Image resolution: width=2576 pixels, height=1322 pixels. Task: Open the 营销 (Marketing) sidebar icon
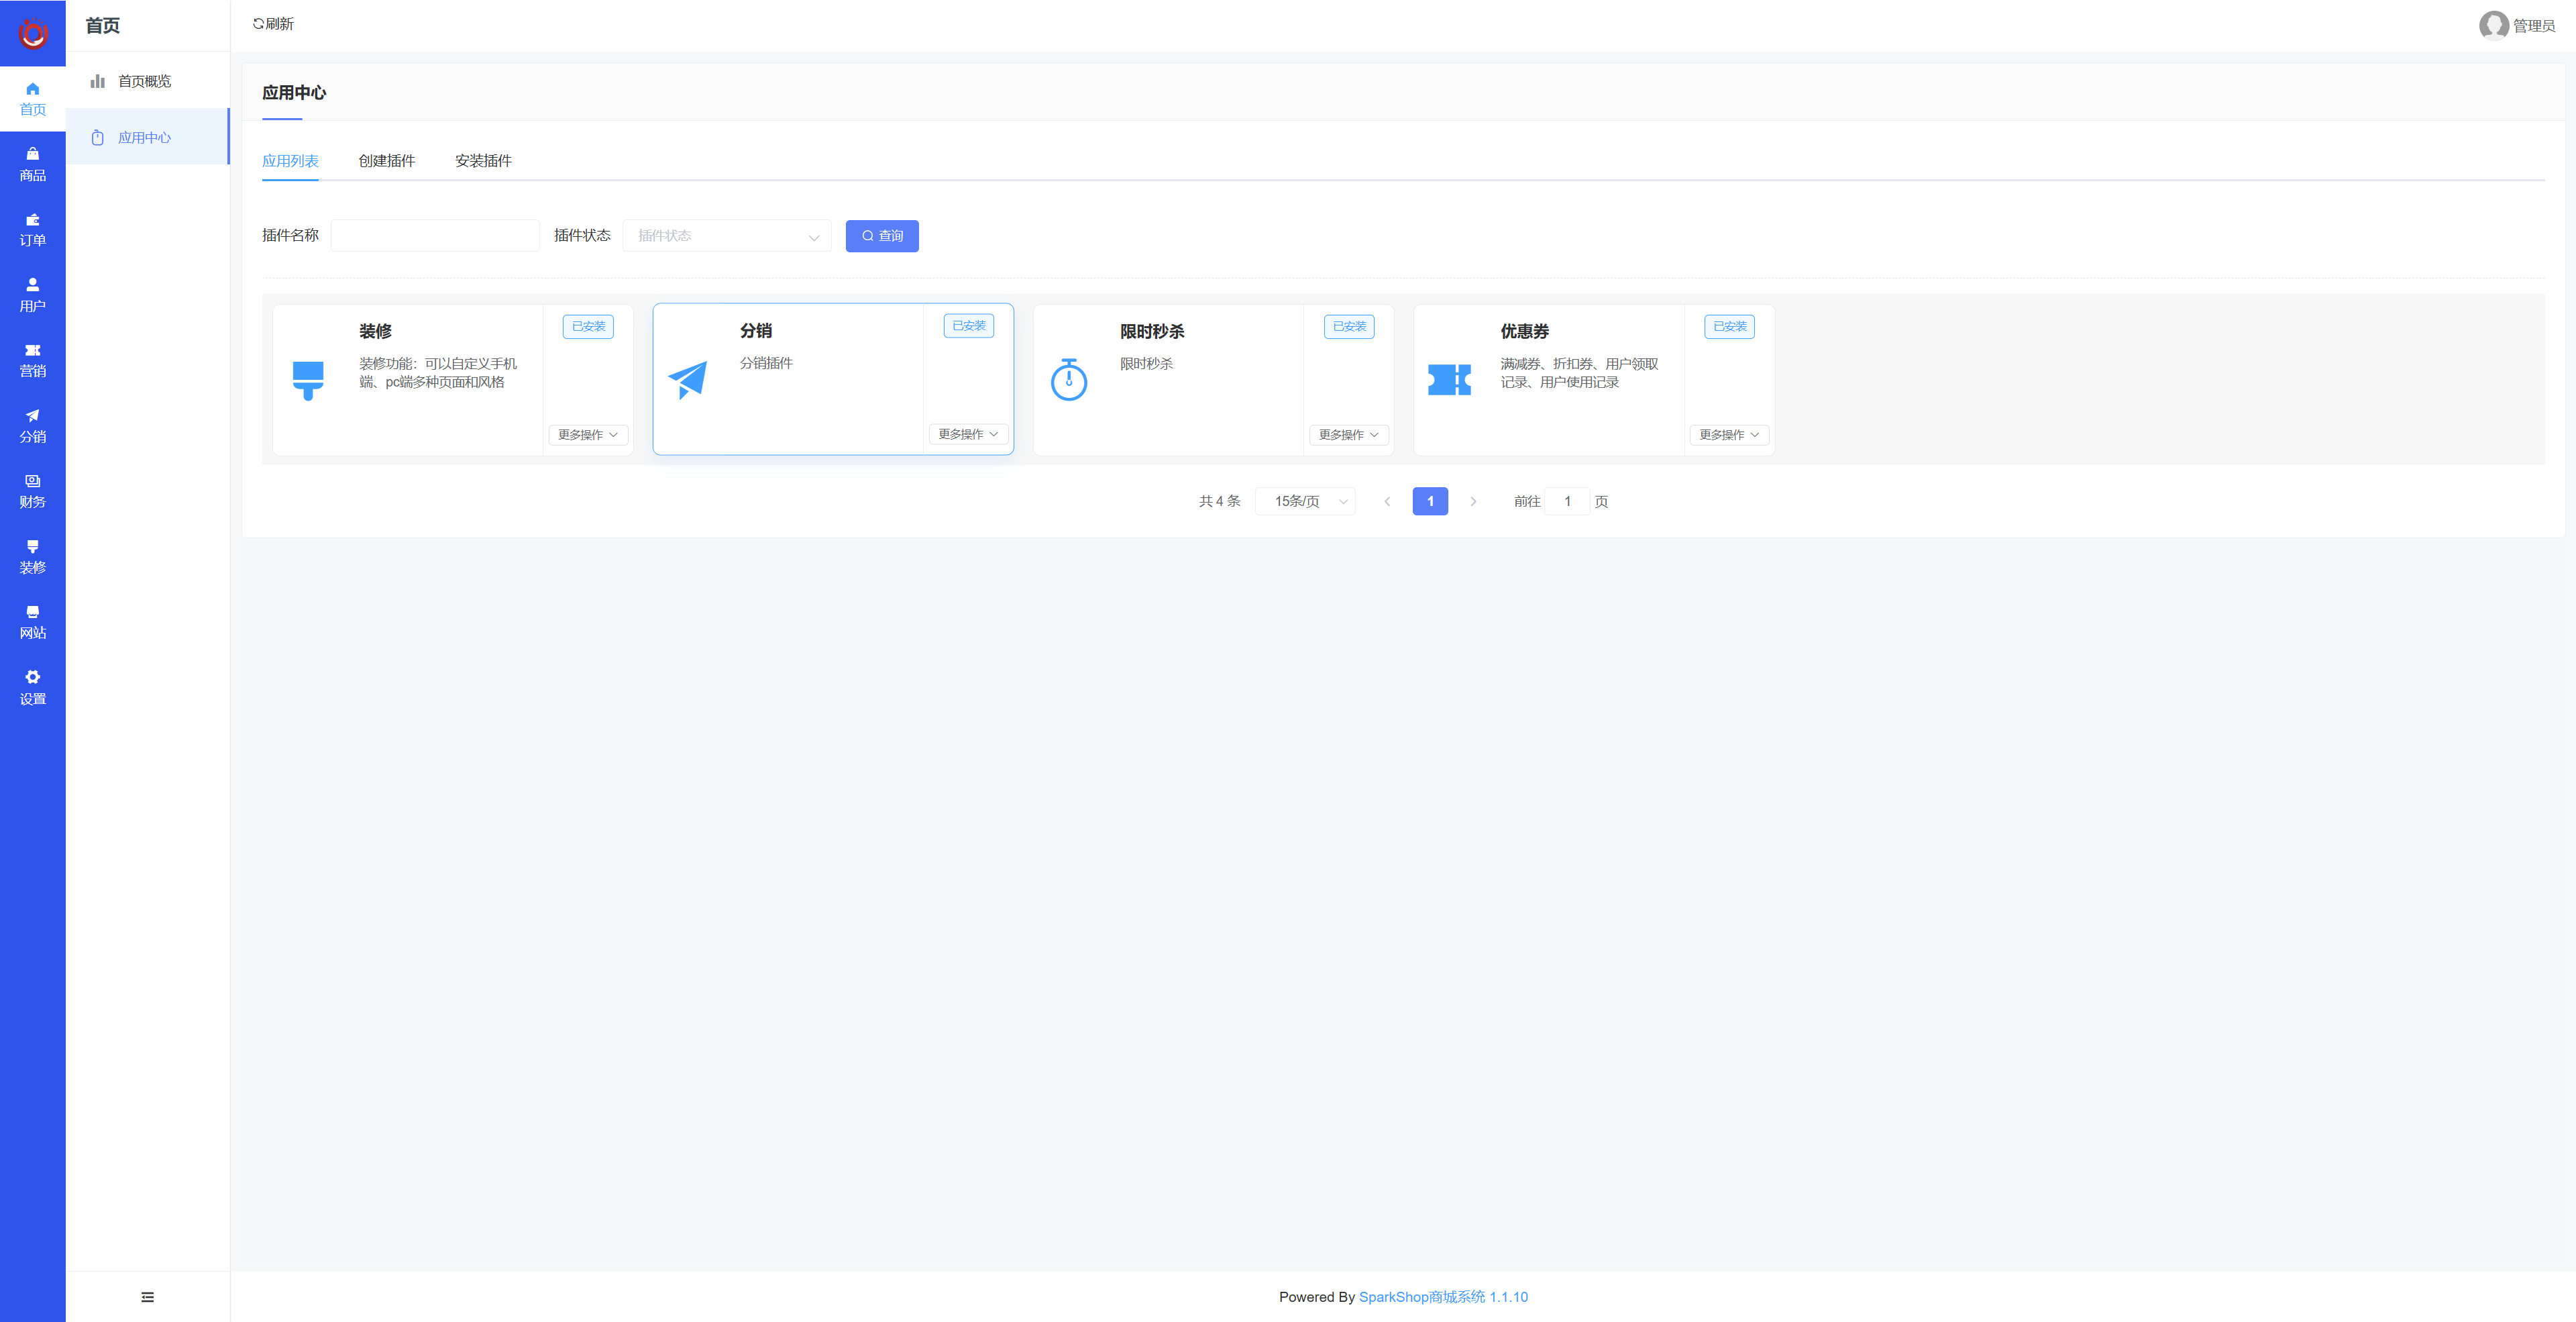[x=32, y=360]
